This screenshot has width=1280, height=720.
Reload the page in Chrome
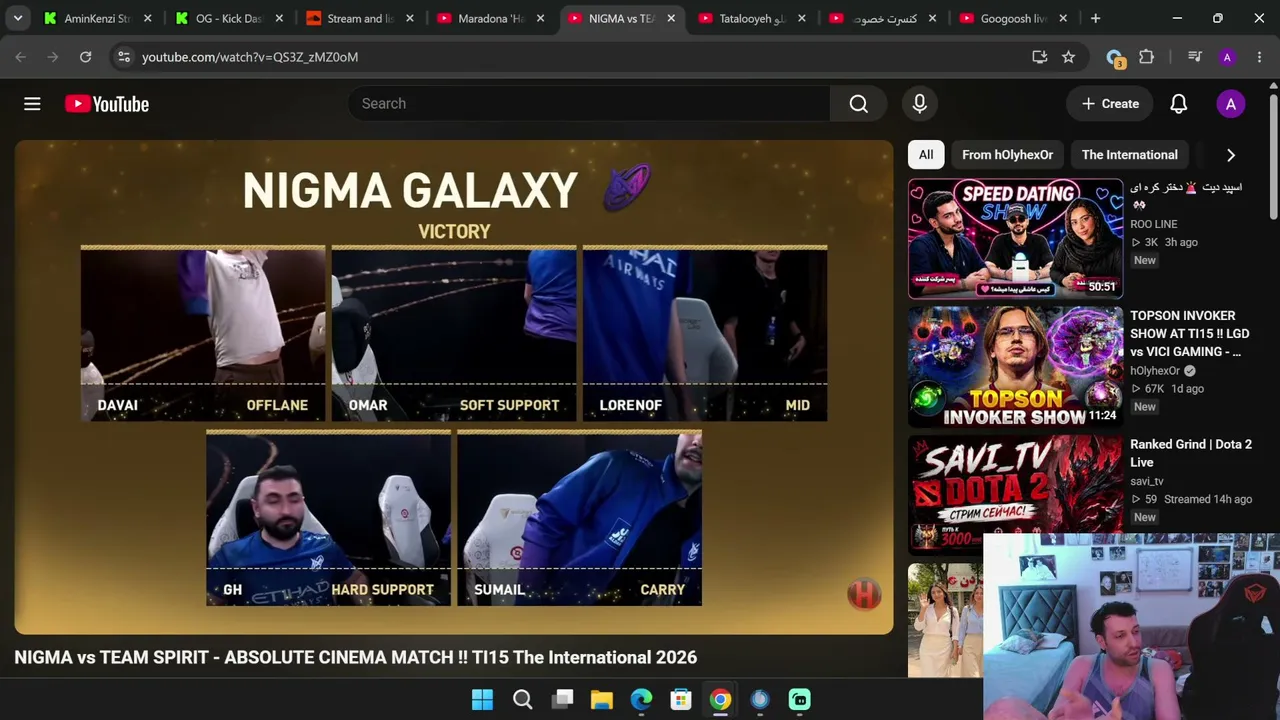coord(86,57)
